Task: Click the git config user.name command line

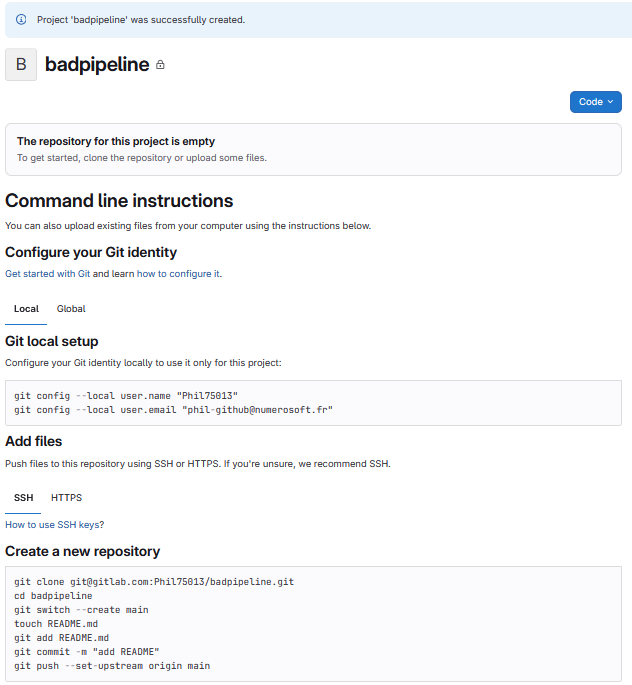Action: click(126, 396)
